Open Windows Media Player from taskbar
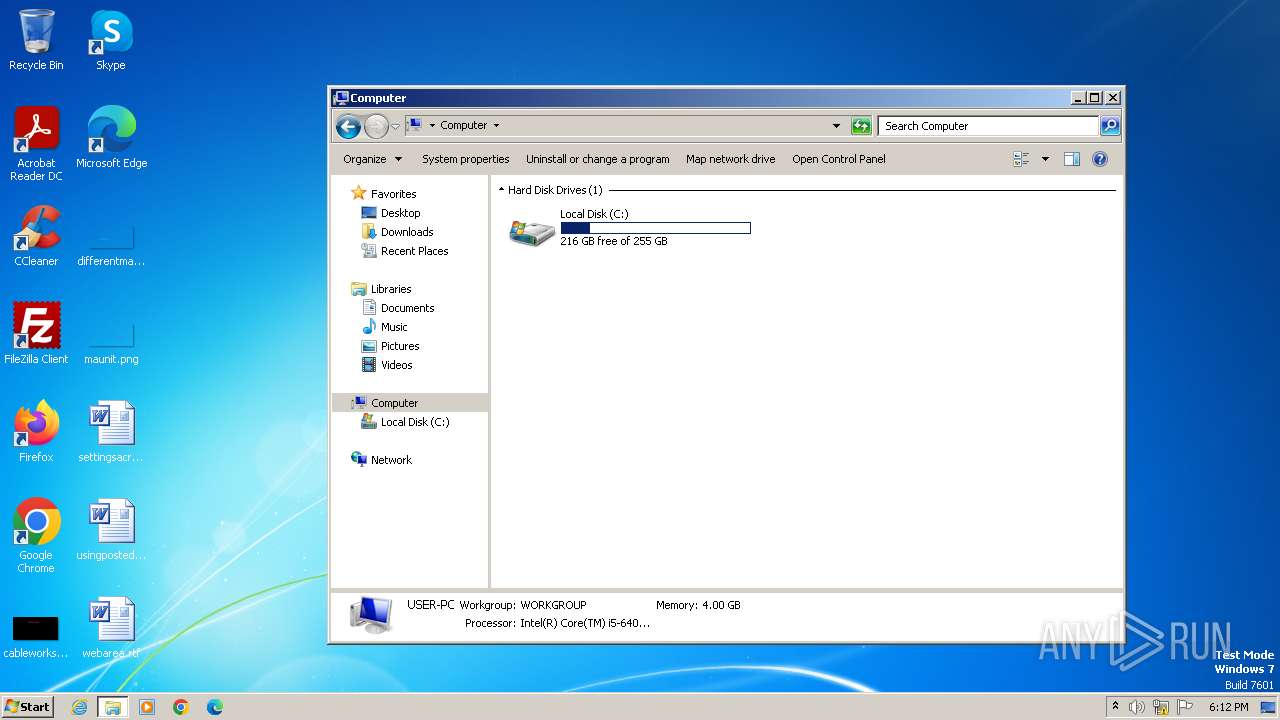Image resolution: width=1280 pixels, height=720 pixels. click(x=147, y=707)
